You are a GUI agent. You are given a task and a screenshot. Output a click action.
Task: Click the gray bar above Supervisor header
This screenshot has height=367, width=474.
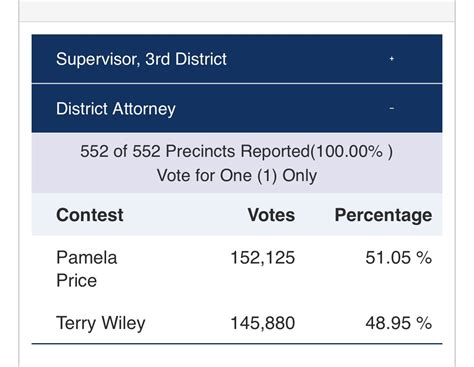coord(237,11)
